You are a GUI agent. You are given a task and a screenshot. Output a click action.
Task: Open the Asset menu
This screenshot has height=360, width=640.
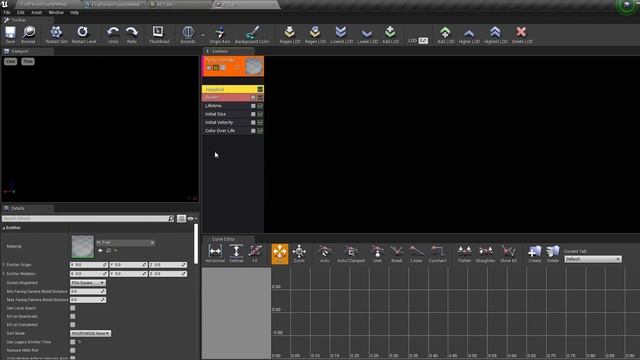point(36,13)
